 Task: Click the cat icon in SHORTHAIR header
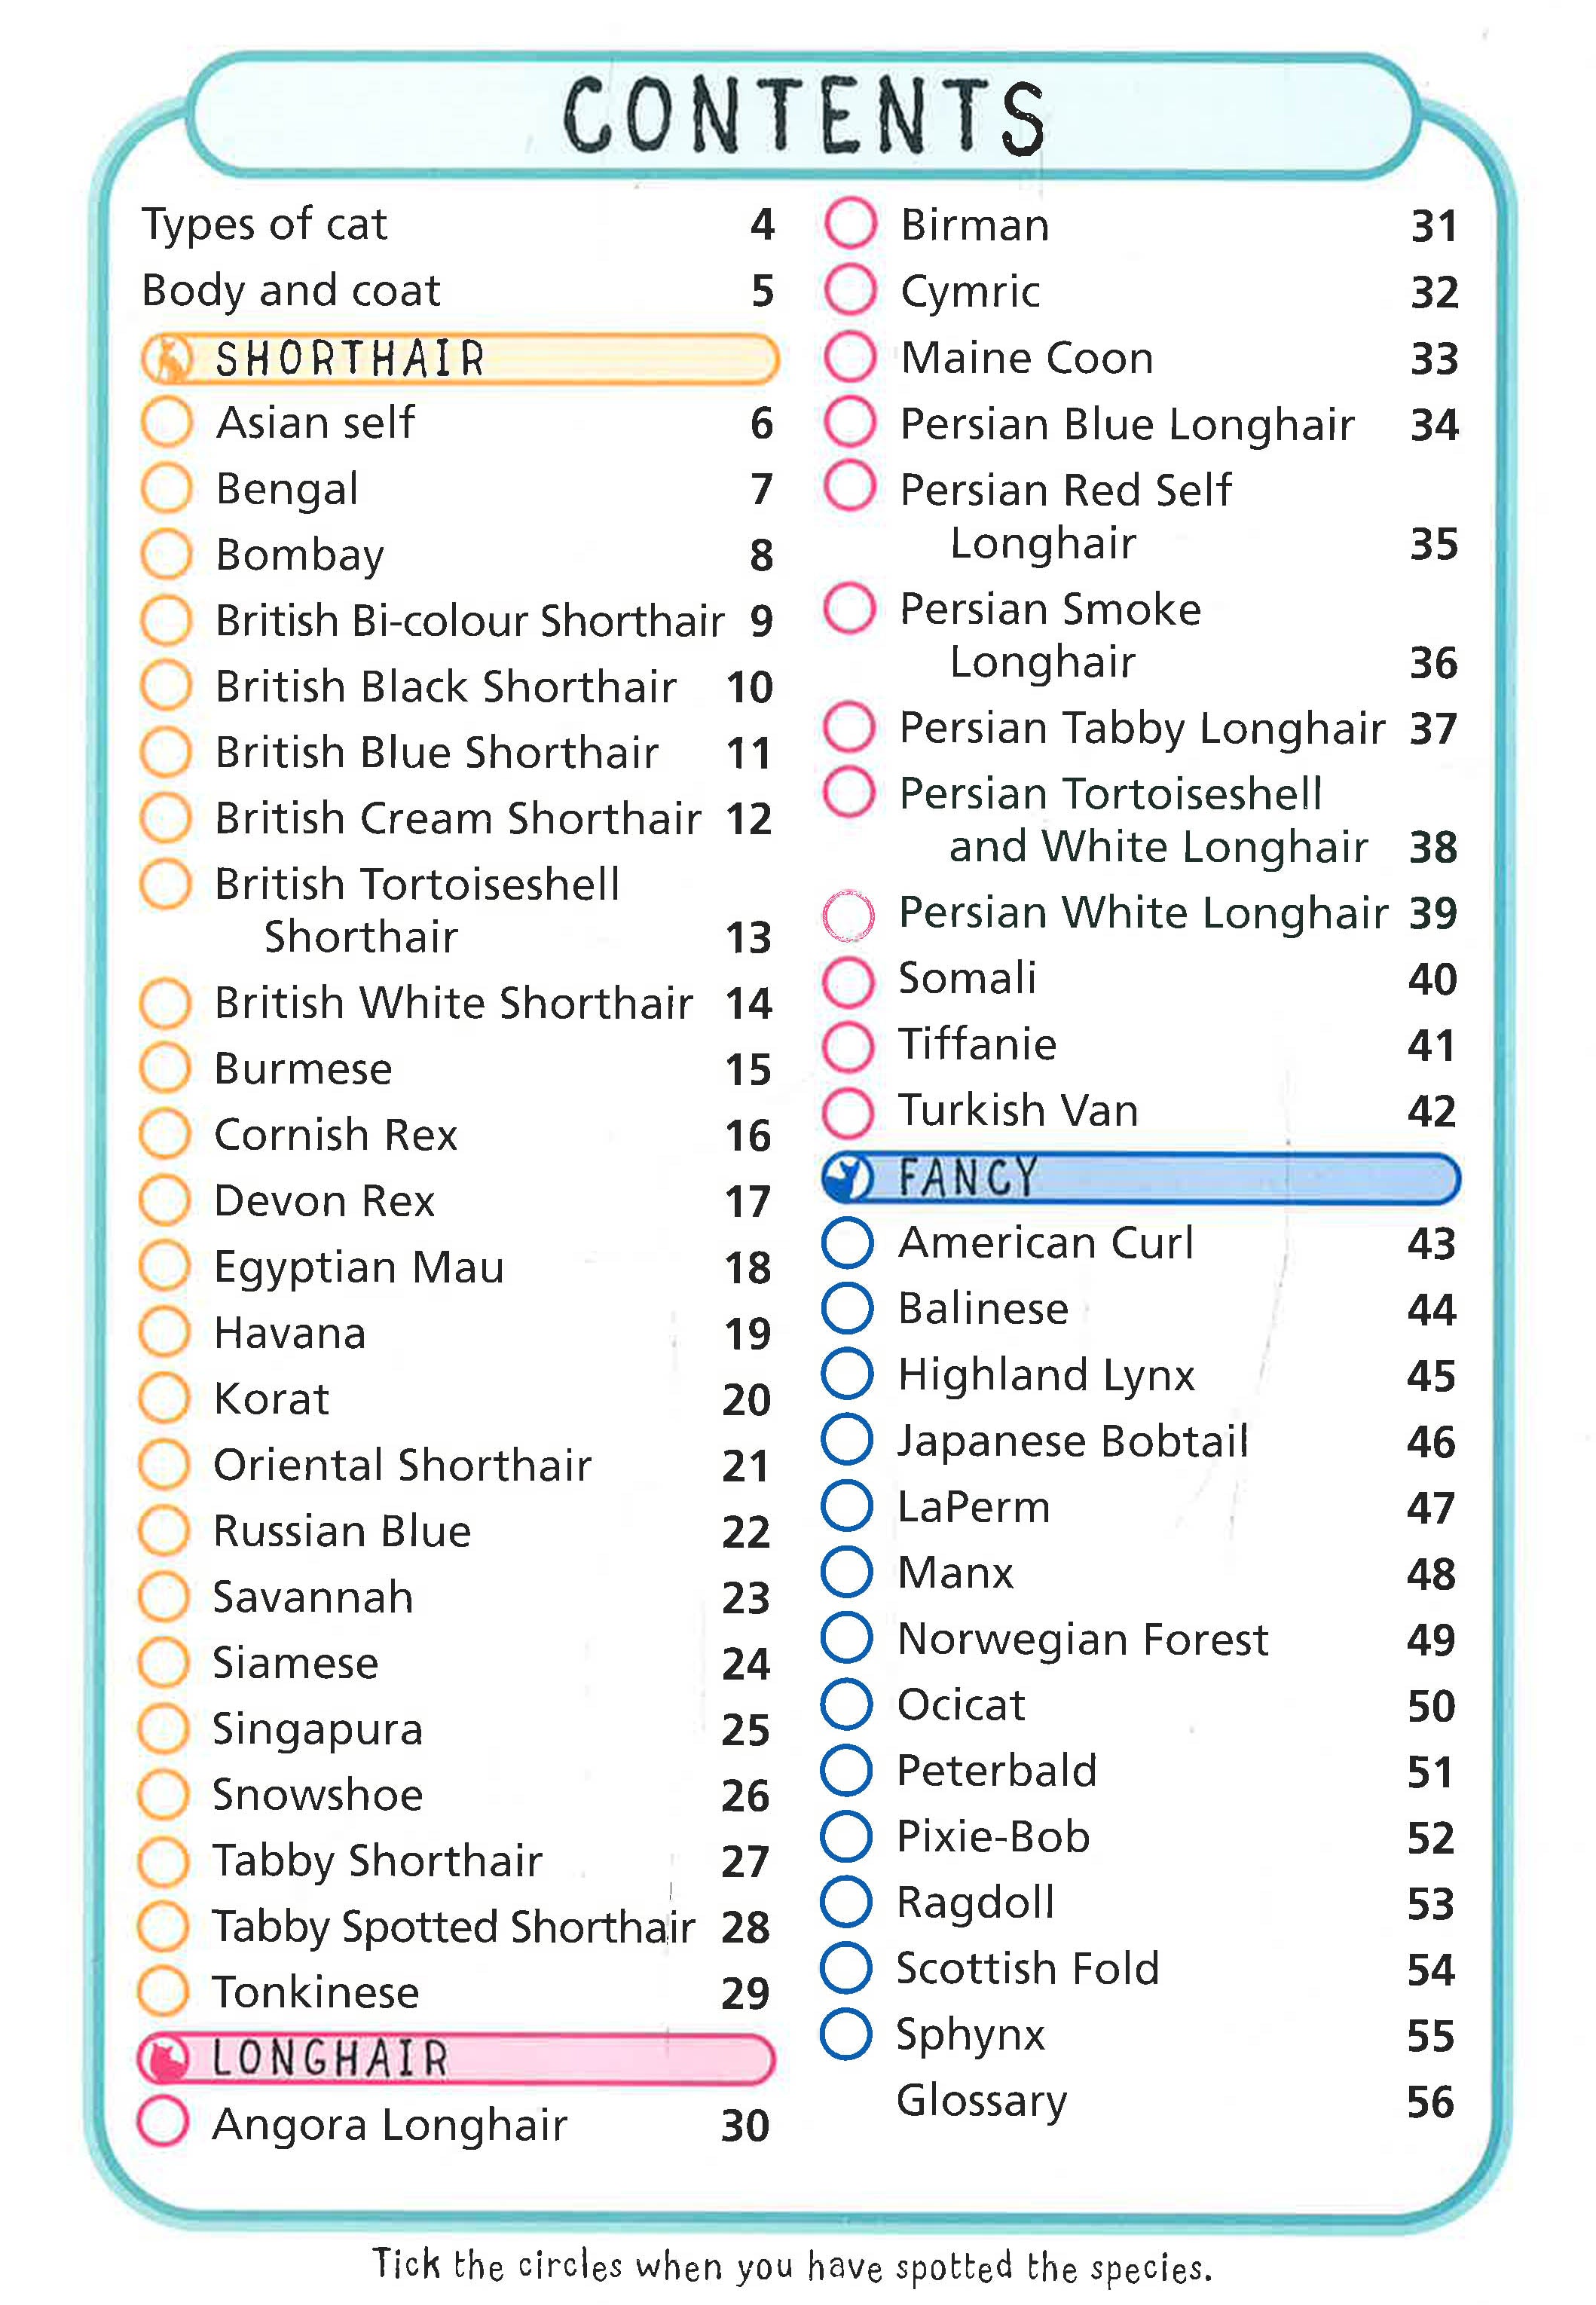(x=167, y=360)
